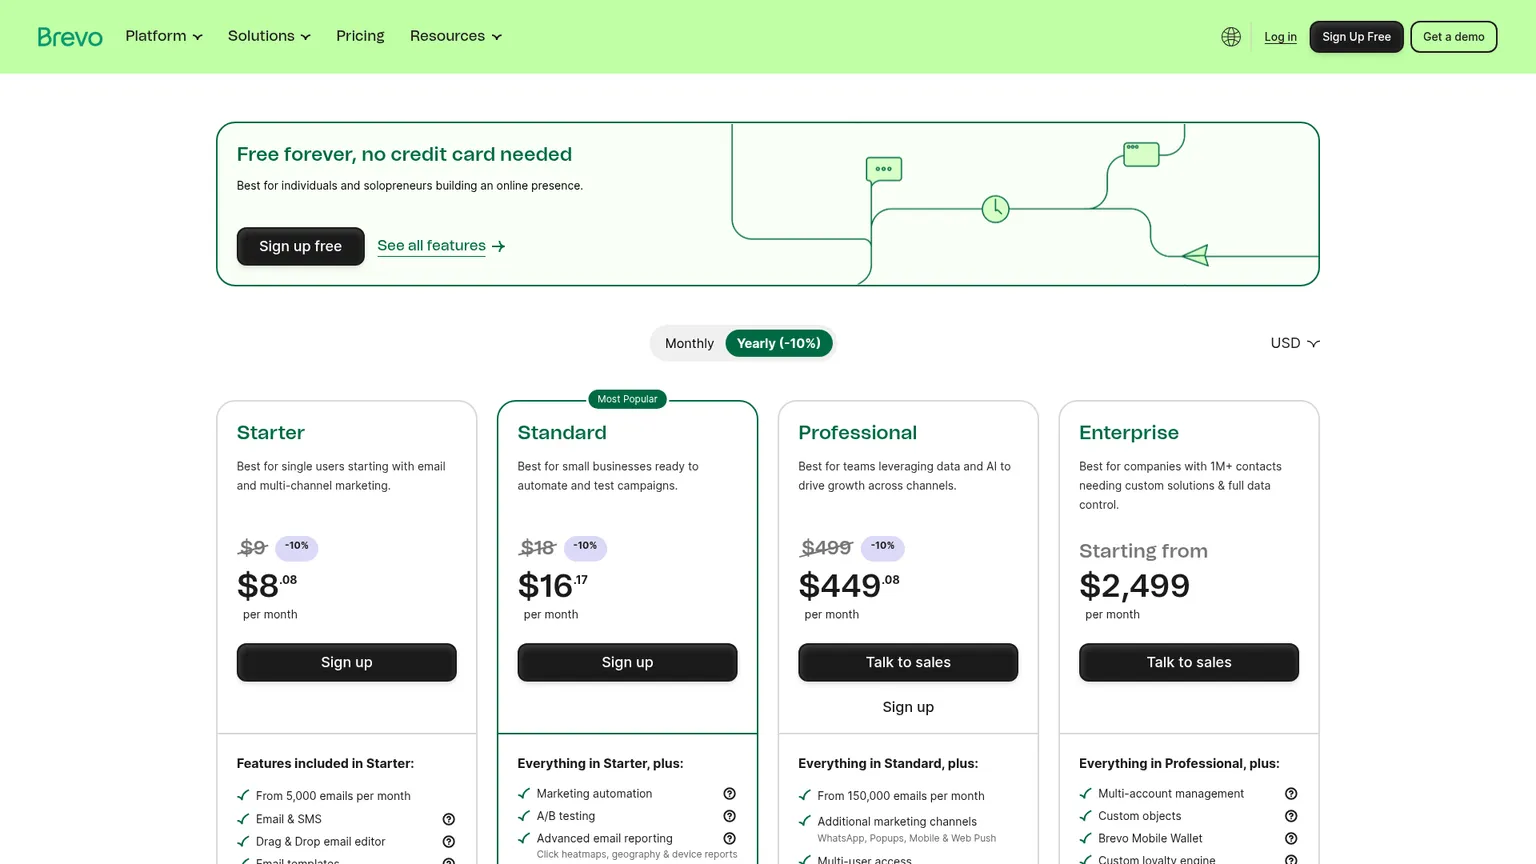The width and height of the screenshot is (1536, 864).
Task: Show help for Multi-account management
Action: click(x=1291, y=794)
